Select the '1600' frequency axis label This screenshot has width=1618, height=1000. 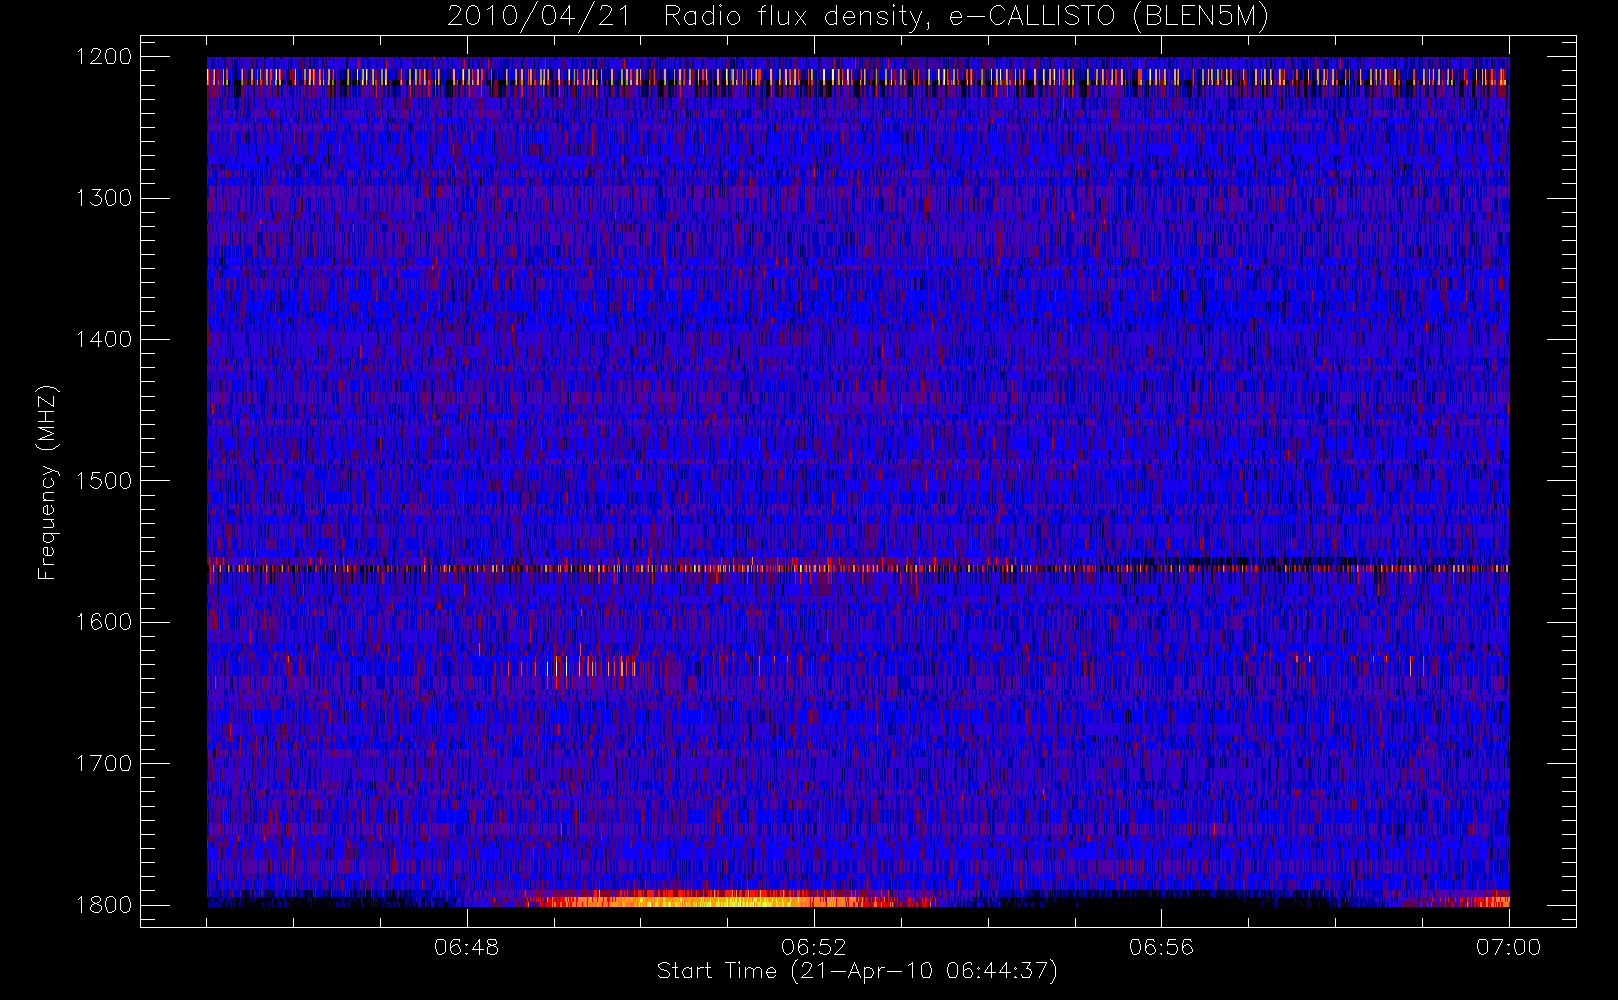coord(104,622)
